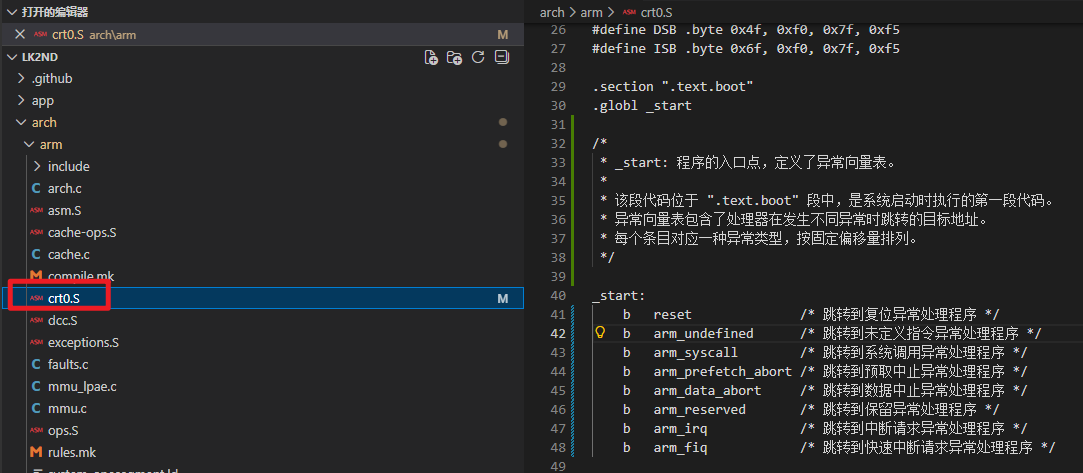
Task: Click '.globl _start' line in editor
Action: (642, 106)
